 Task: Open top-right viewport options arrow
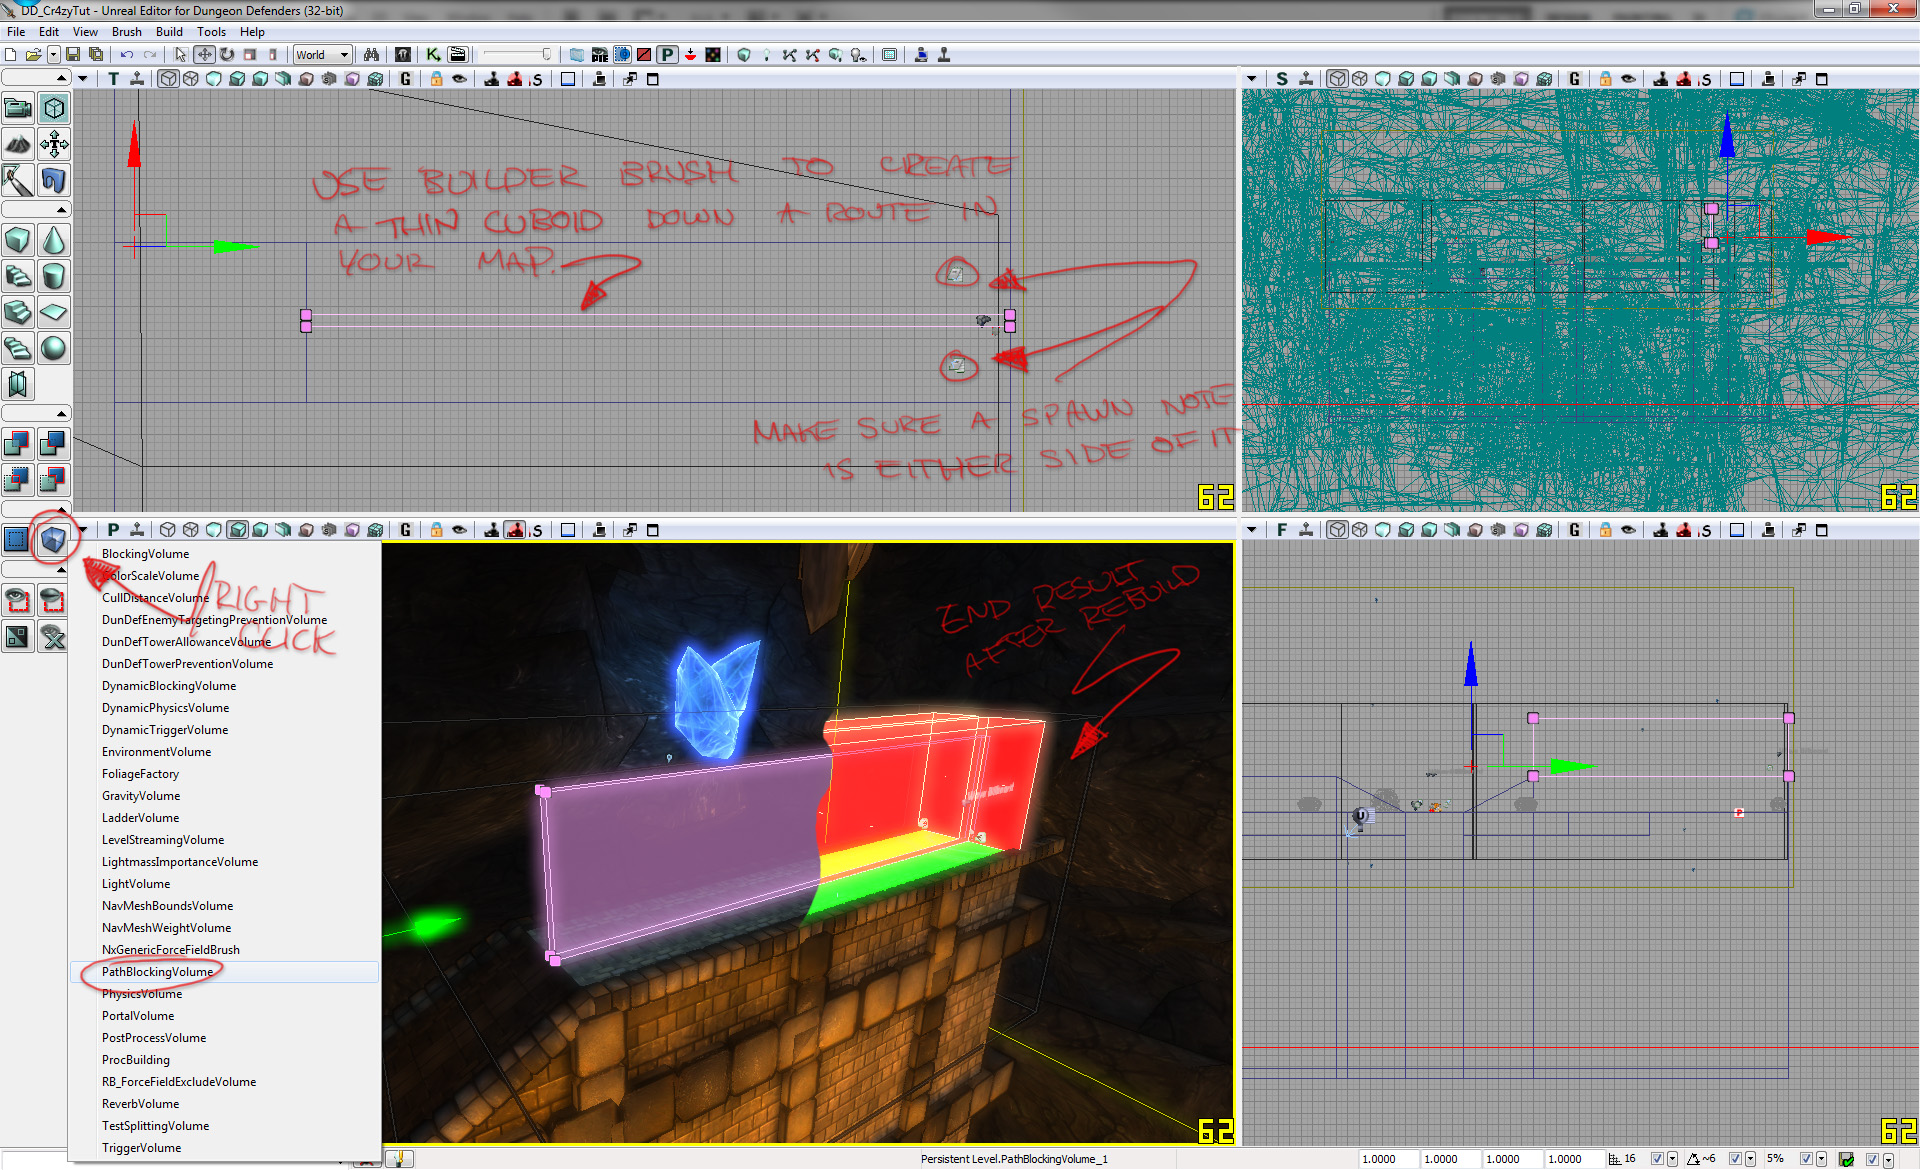tap(1251, 79)
